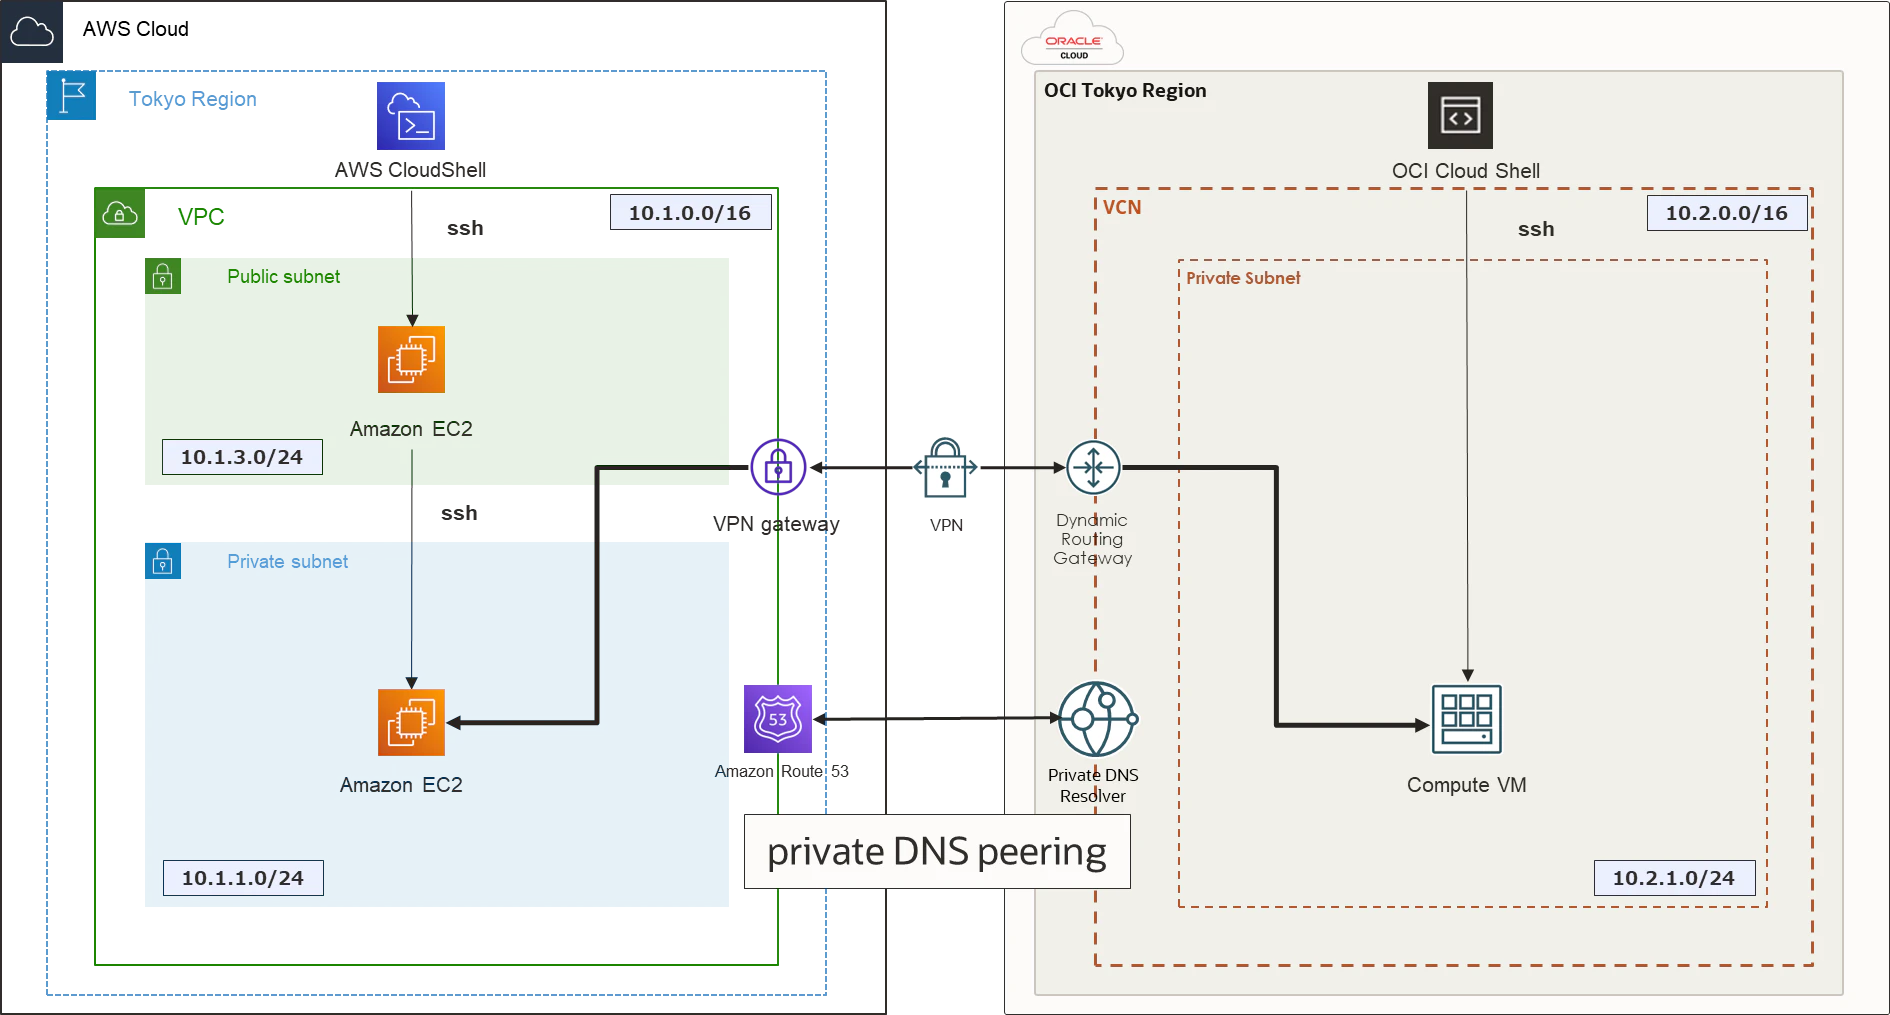Viewport: 1890px width, 1015px height.
Task: Select the Tokyo Region flag icon
Action: point(72,96)
